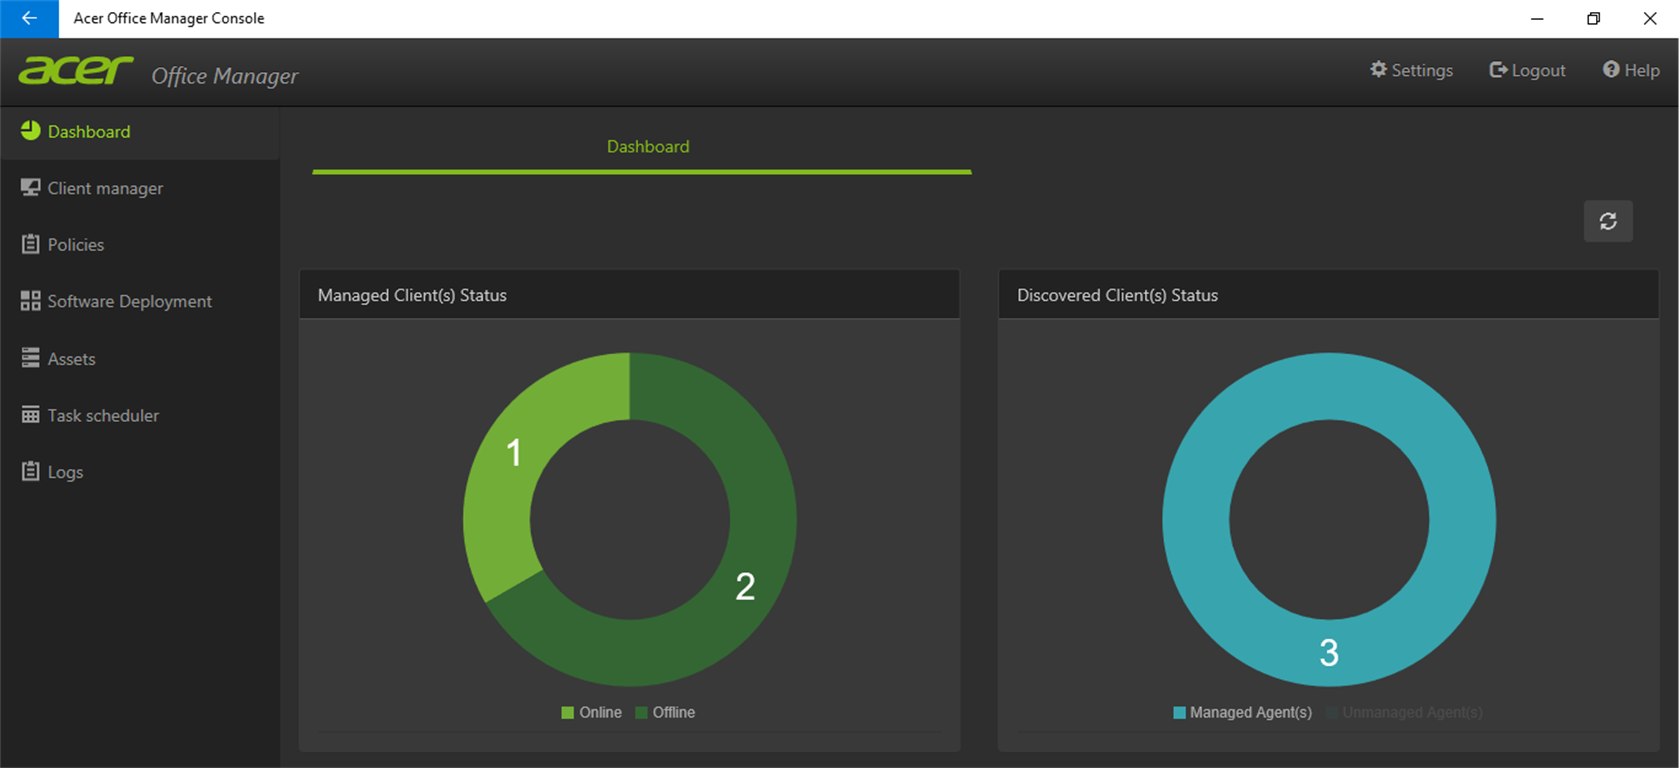Image resolution: width=1679 pixels, height=768 pixels.
Task: Click the Assets stacked bars icon
Action: (30, 358)
